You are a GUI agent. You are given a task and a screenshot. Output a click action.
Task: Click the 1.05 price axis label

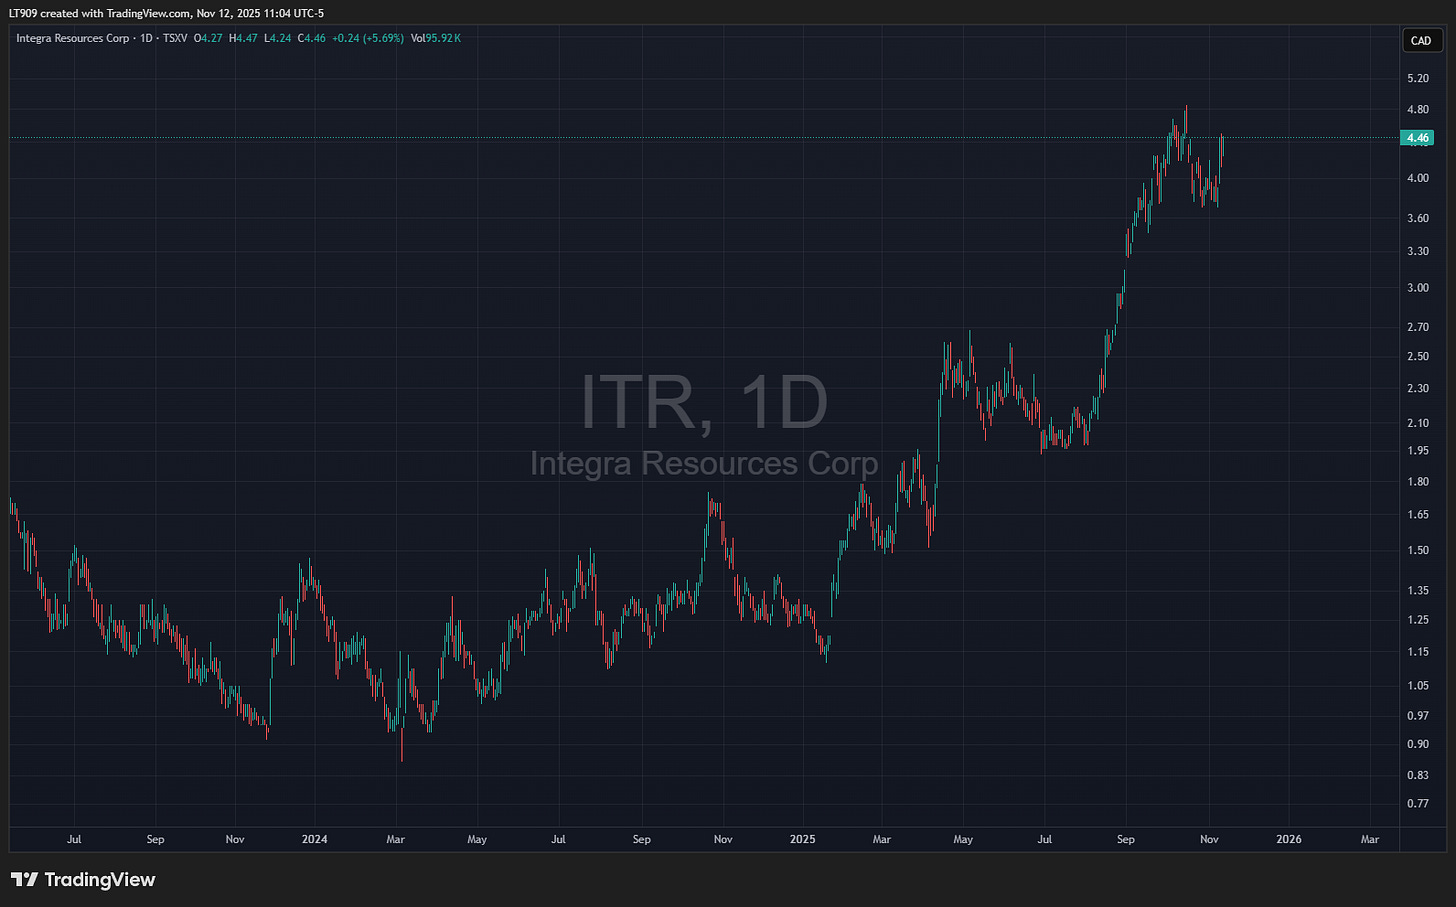click(1417, 686)
